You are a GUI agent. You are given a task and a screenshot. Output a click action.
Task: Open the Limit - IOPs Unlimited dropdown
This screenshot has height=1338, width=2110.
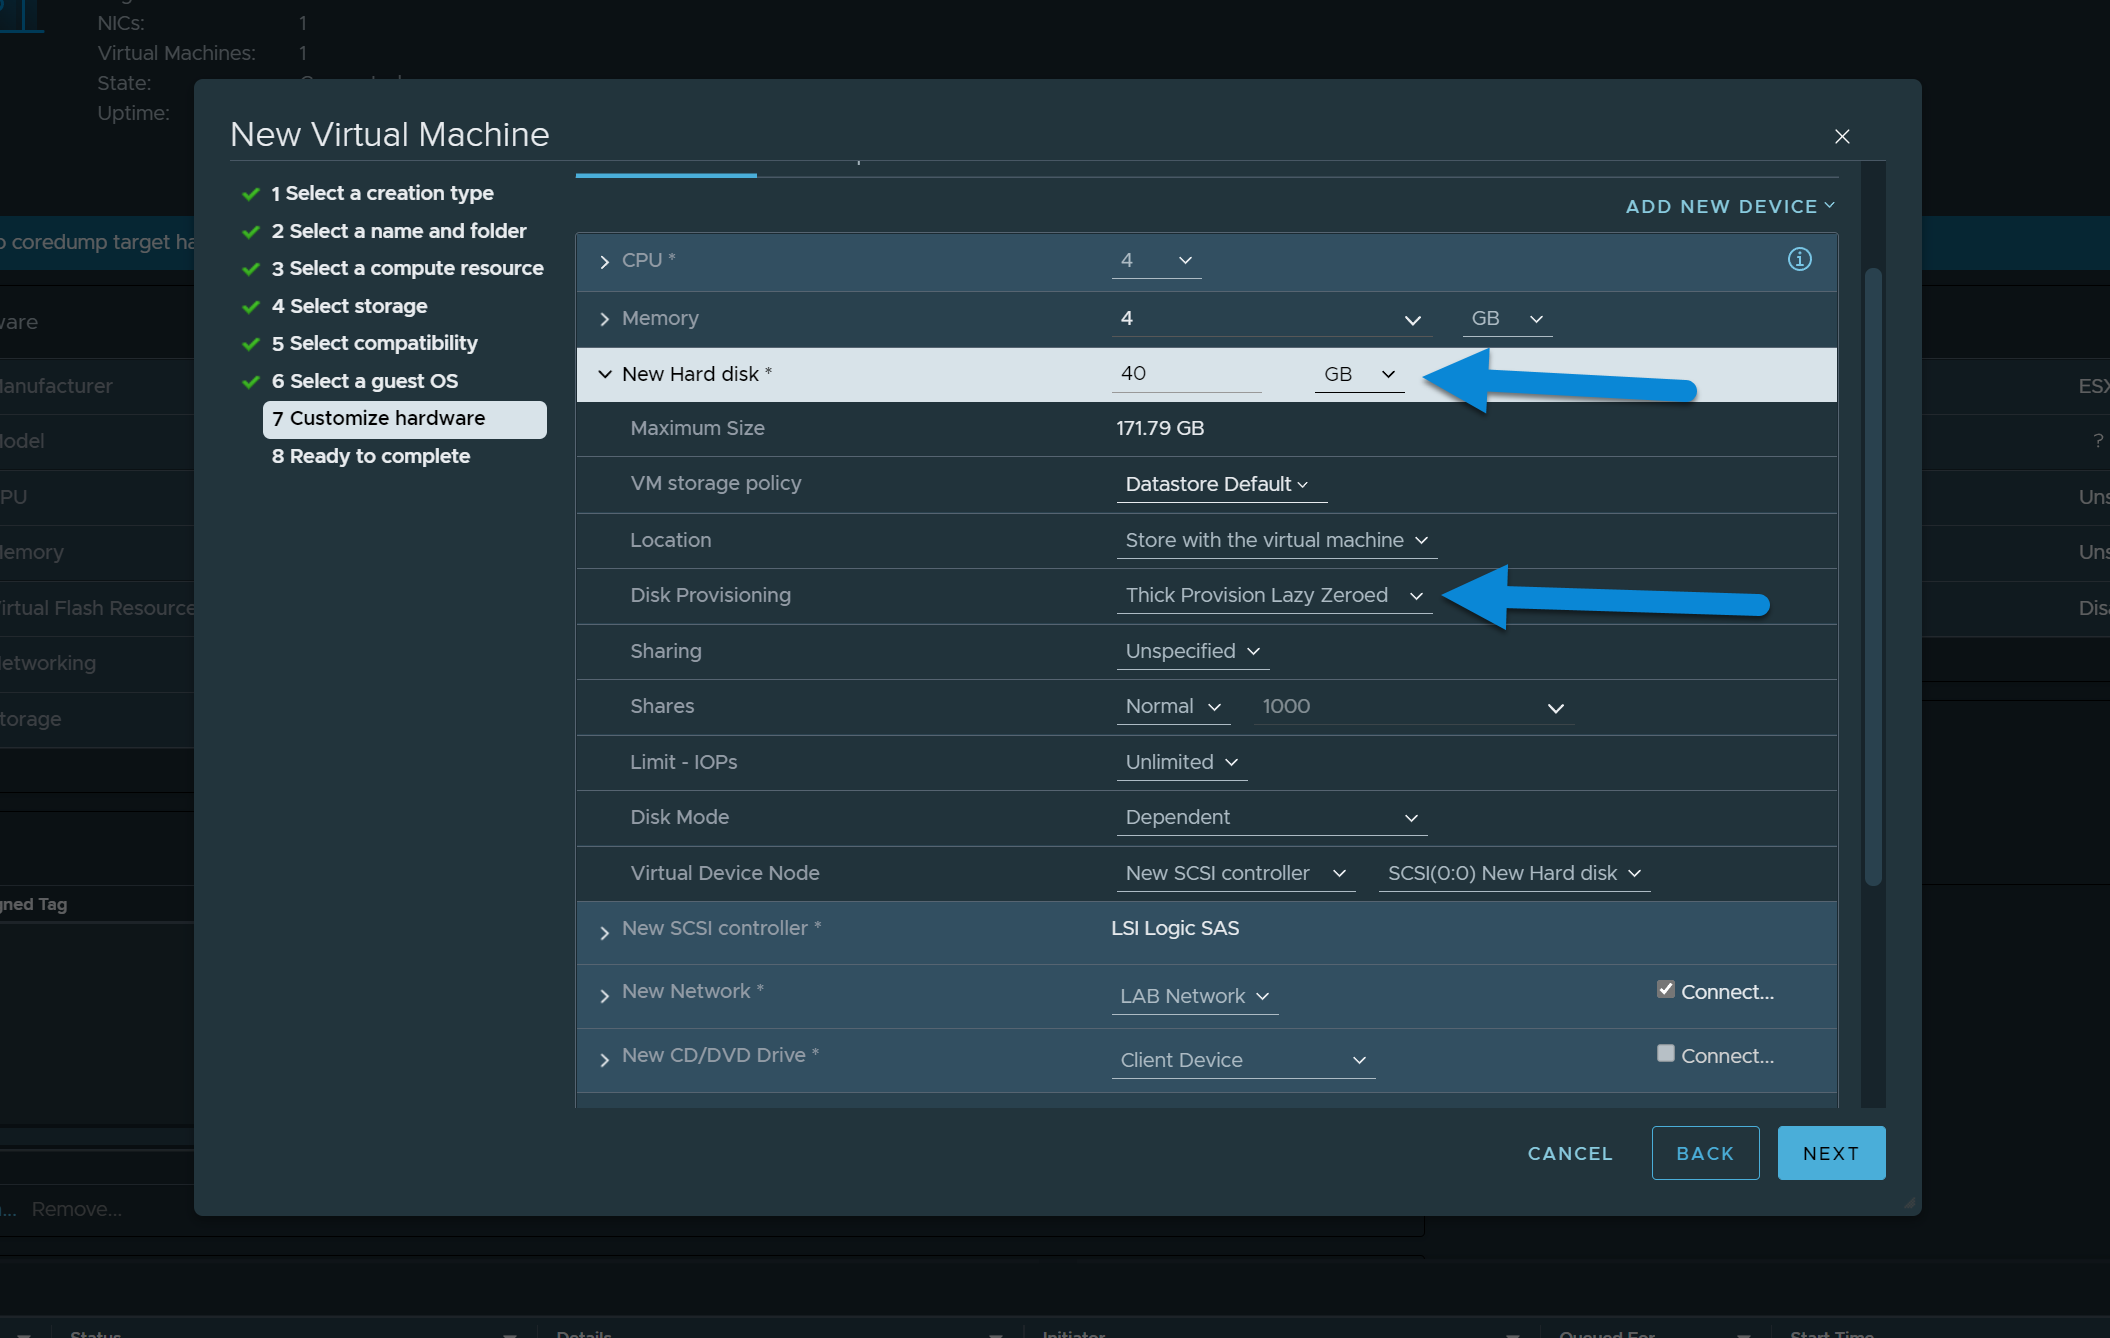click(1181, 763)
